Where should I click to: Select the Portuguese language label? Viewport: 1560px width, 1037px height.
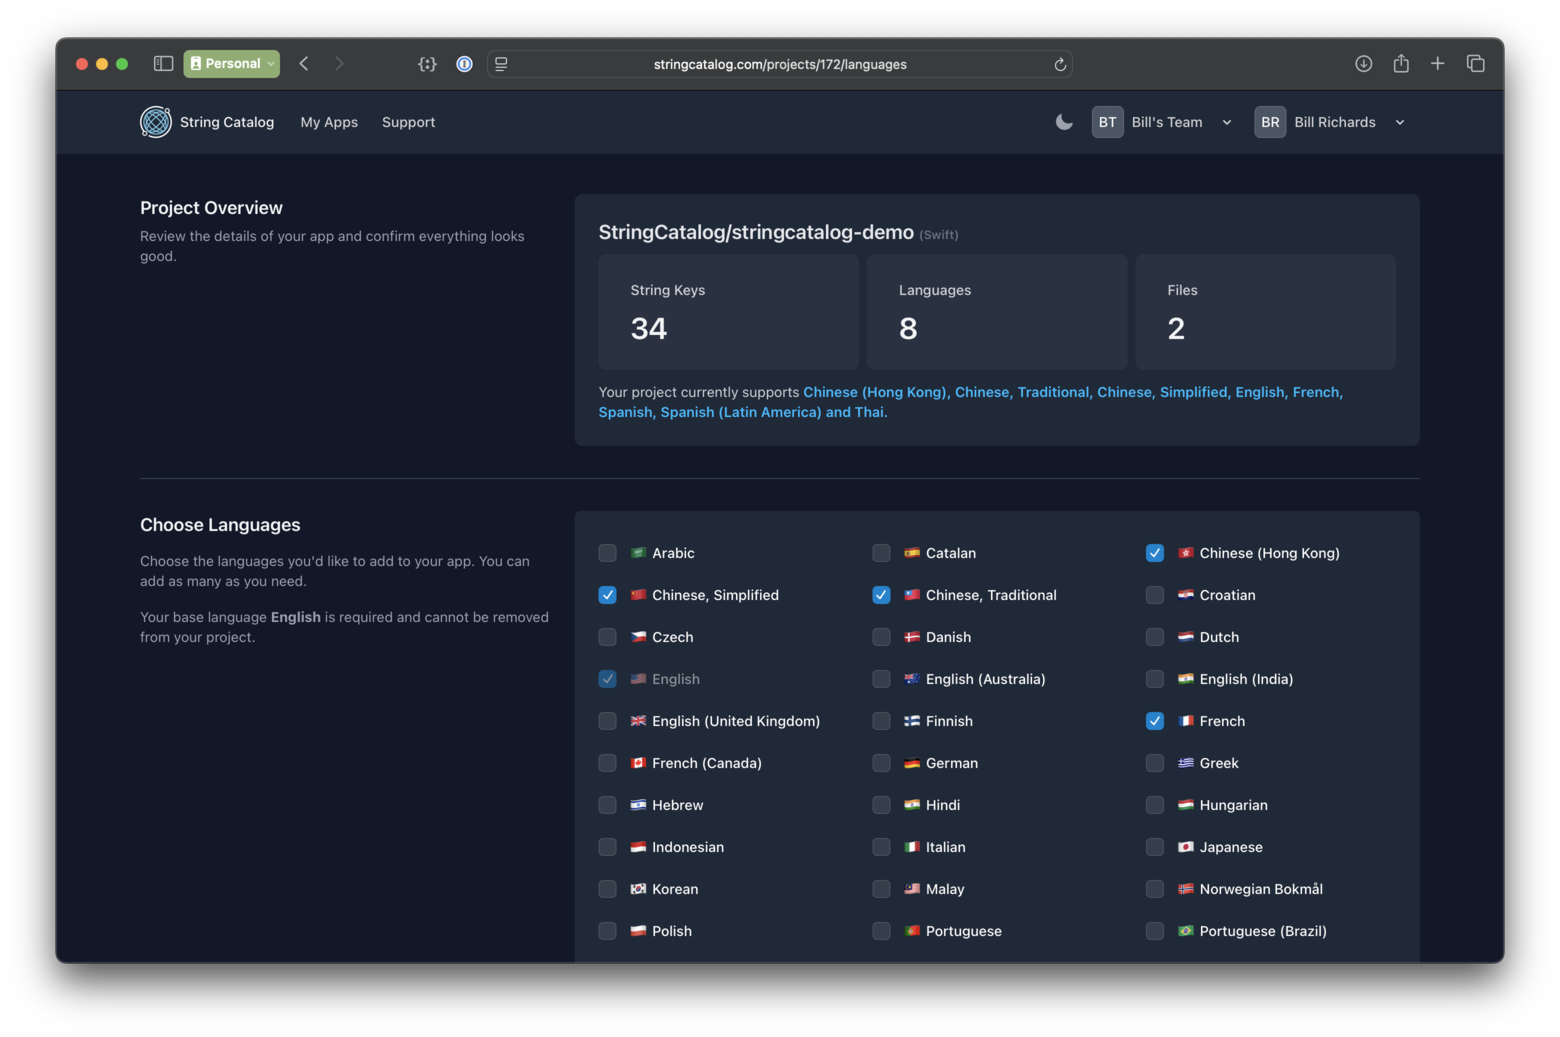pos(963,931)
